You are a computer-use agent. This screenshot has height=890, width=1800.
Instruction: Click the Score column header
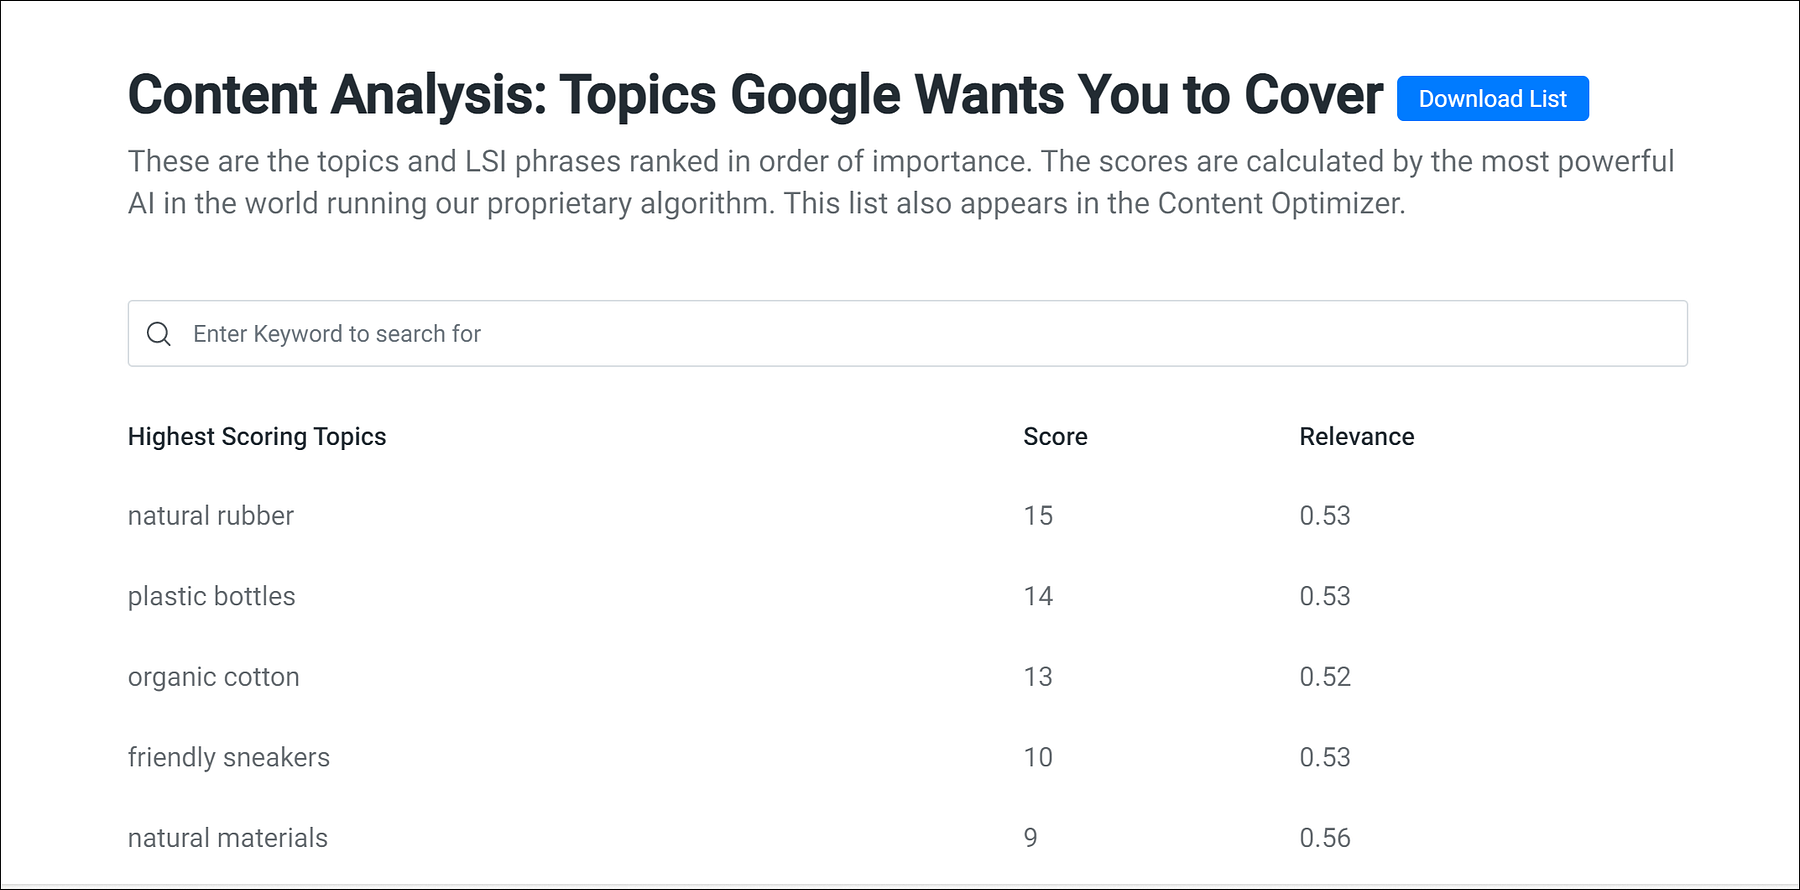[x=1055, y=437]
